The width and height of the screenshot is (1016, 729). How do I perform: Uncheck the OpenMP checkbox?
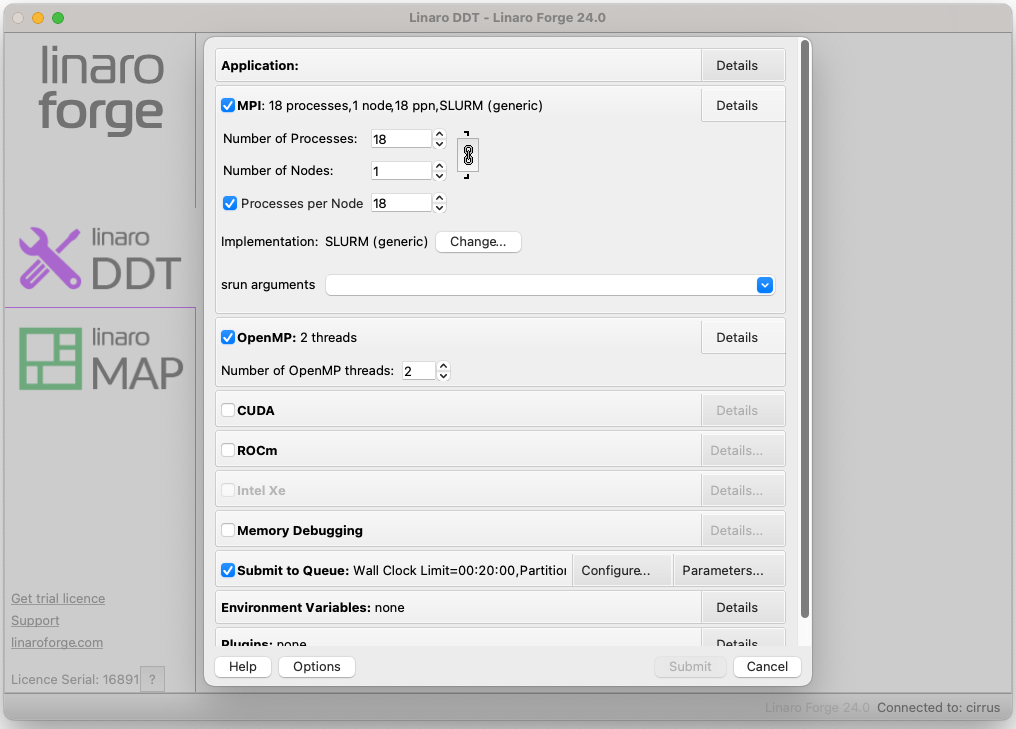click(x=228, y=337)
